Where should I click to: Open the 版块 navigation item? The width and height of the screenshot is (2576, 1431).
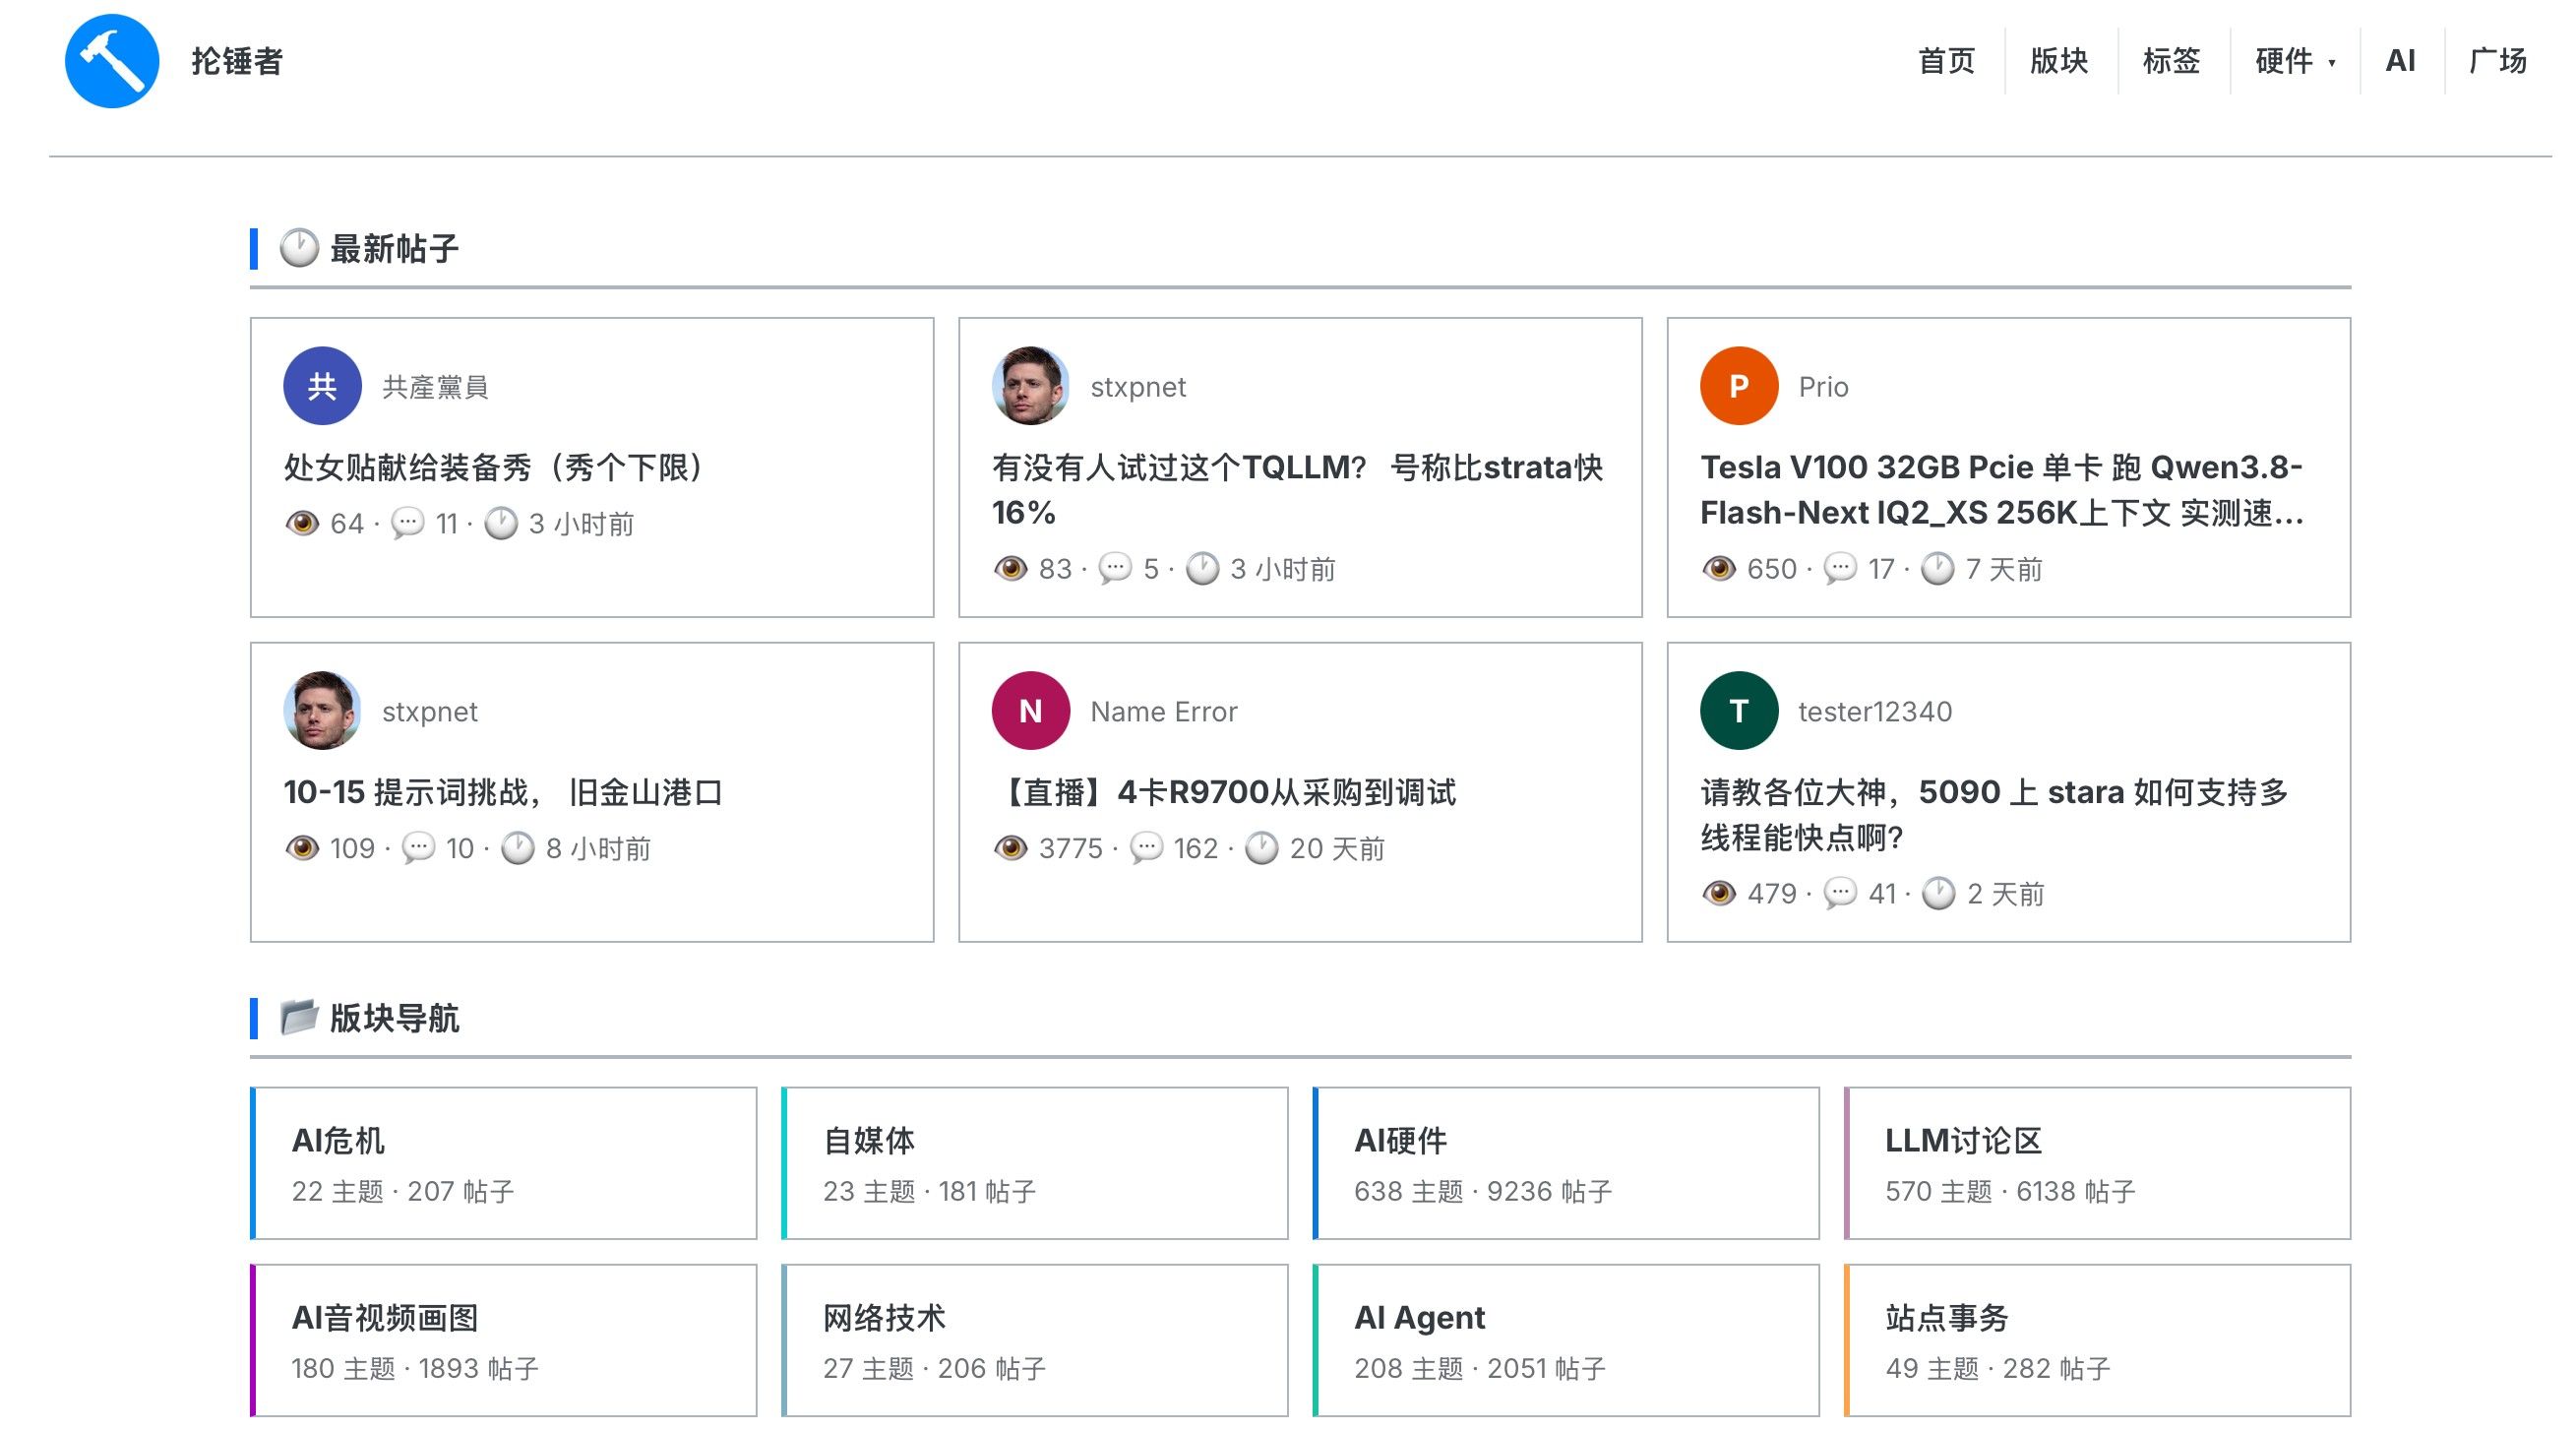[2059, 61]
